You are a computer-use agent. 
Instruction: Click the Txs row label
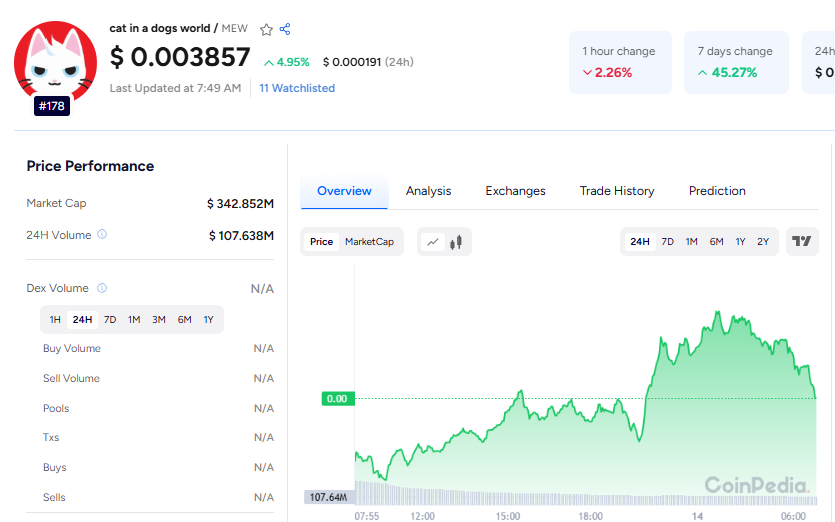[x=51, y=437]
